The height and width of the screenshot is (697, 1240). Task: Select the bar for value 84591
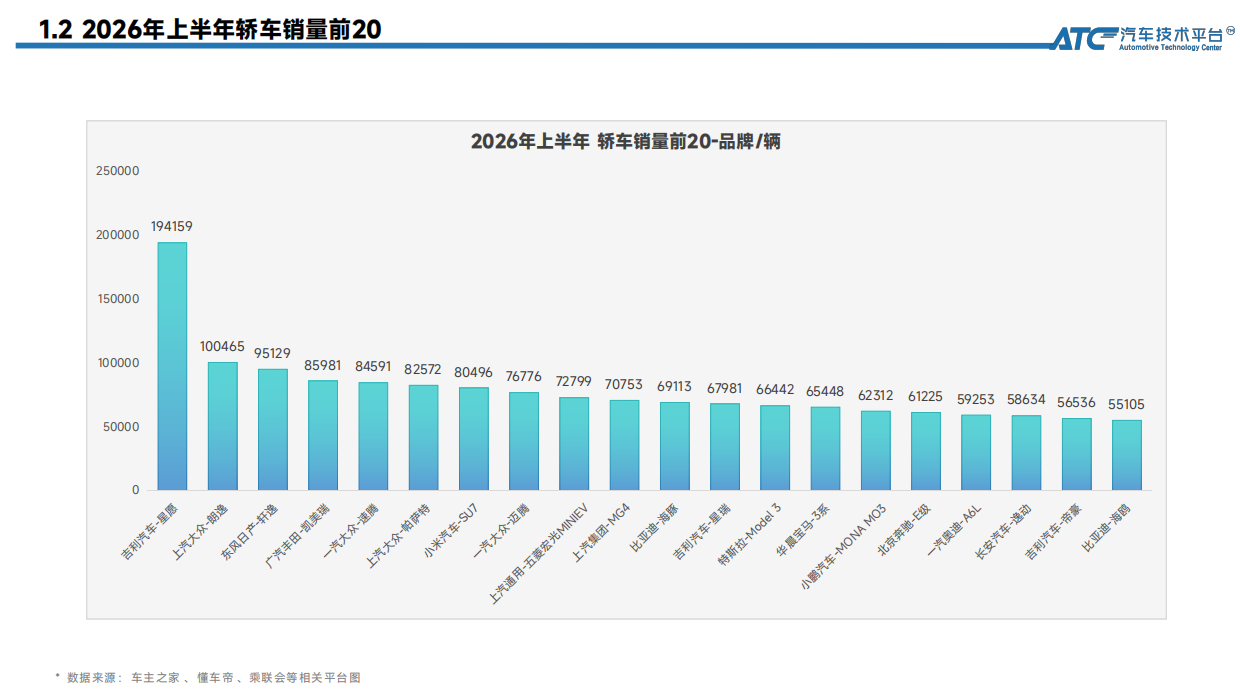[x=373, y=436]
